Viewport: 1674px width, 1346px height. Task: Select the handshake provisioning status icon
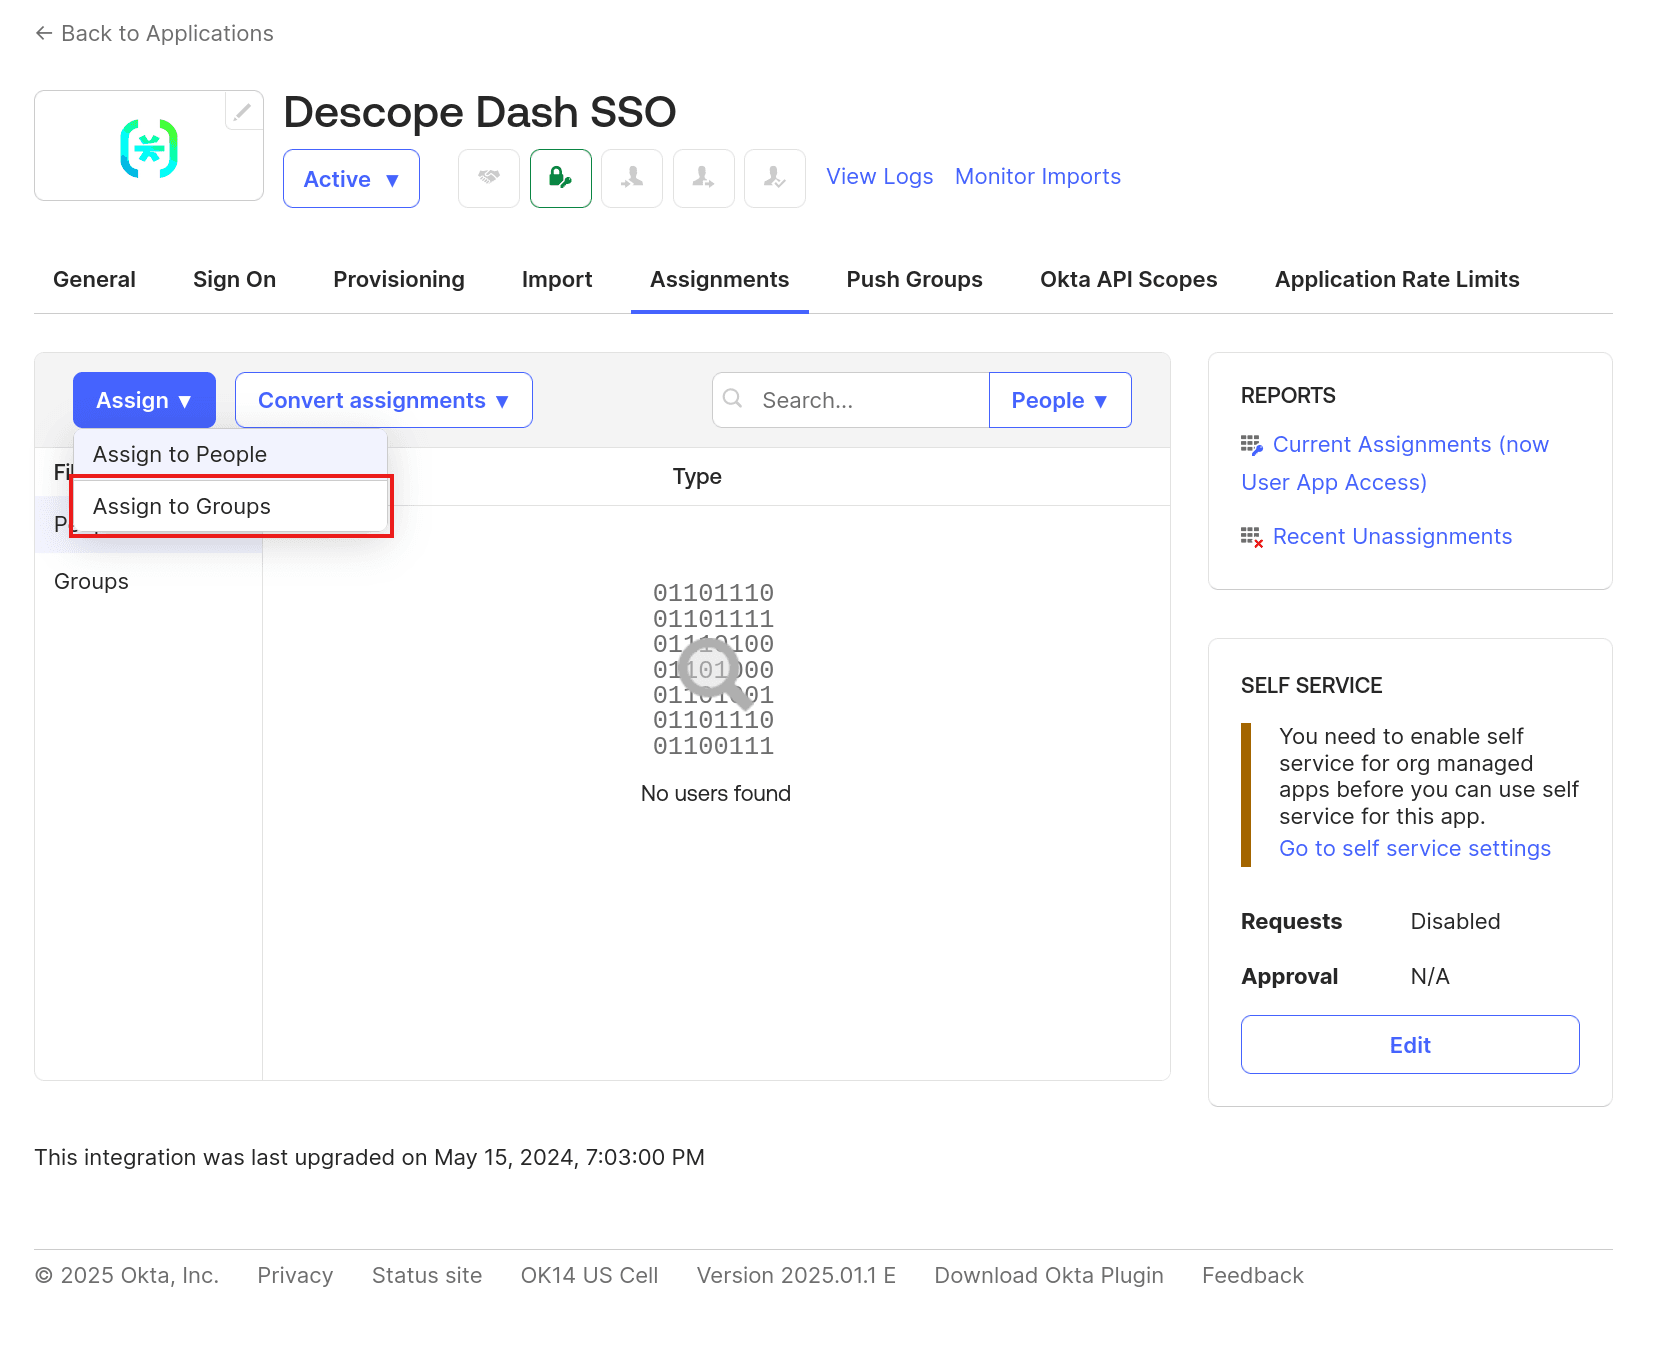[x=488, y=178]
